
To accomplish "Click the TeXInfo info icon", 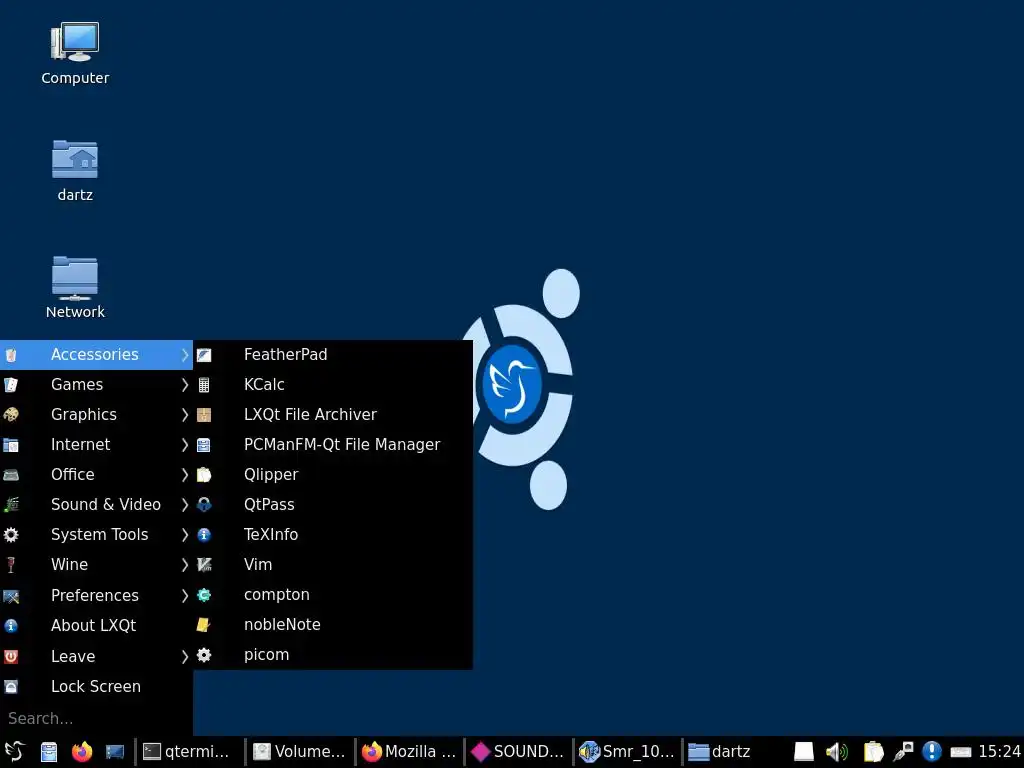I will point(204,535).
